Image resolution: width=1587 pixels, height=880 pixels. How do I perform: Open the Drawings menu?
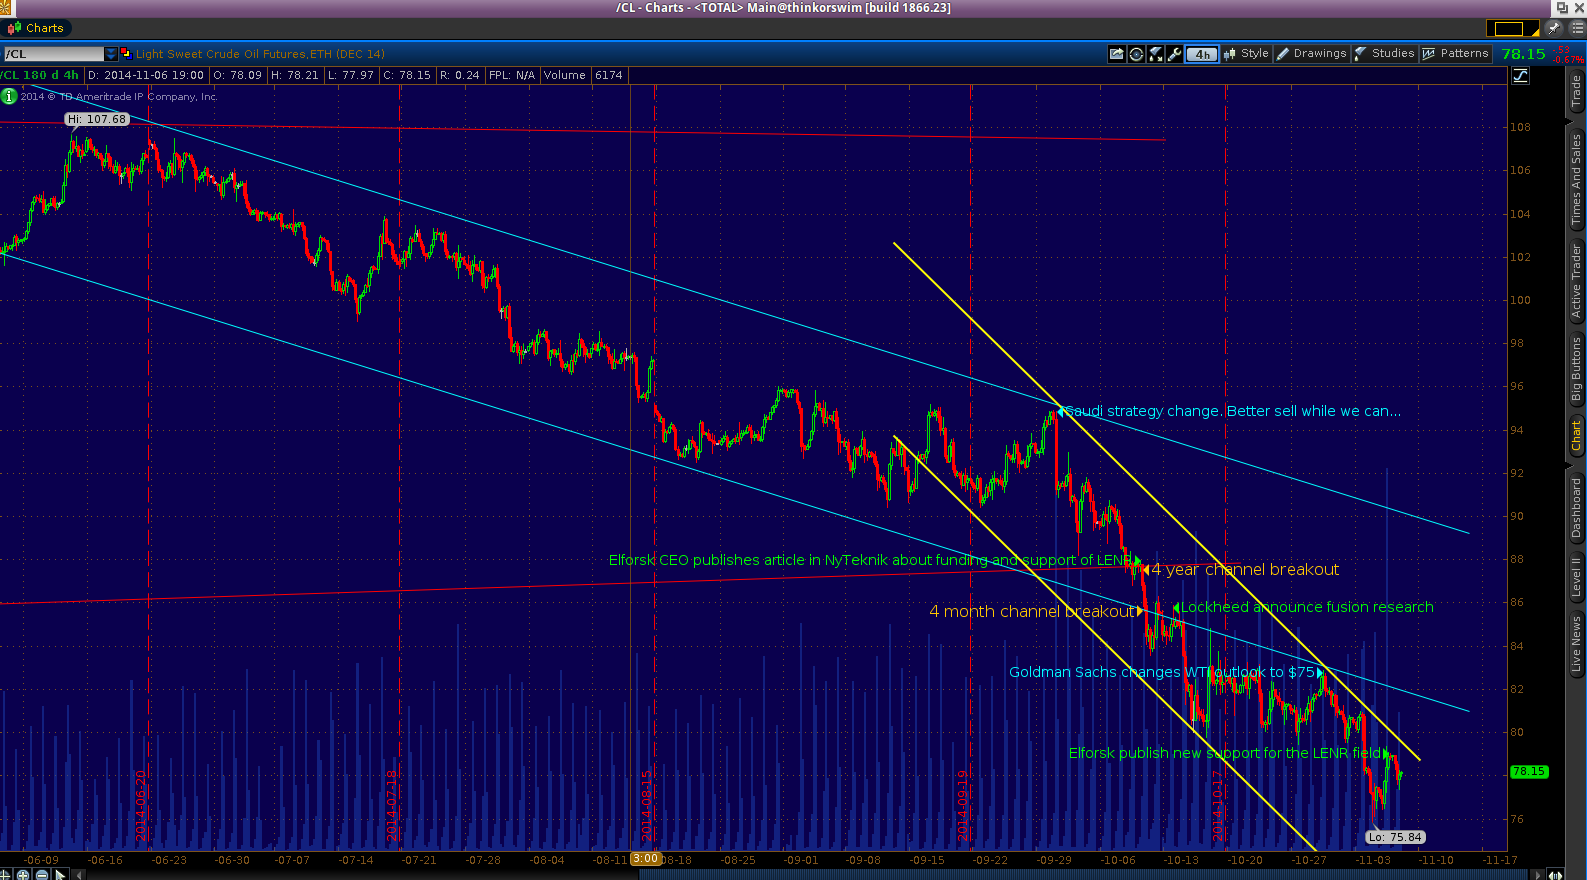click(x=1312, y=54)
